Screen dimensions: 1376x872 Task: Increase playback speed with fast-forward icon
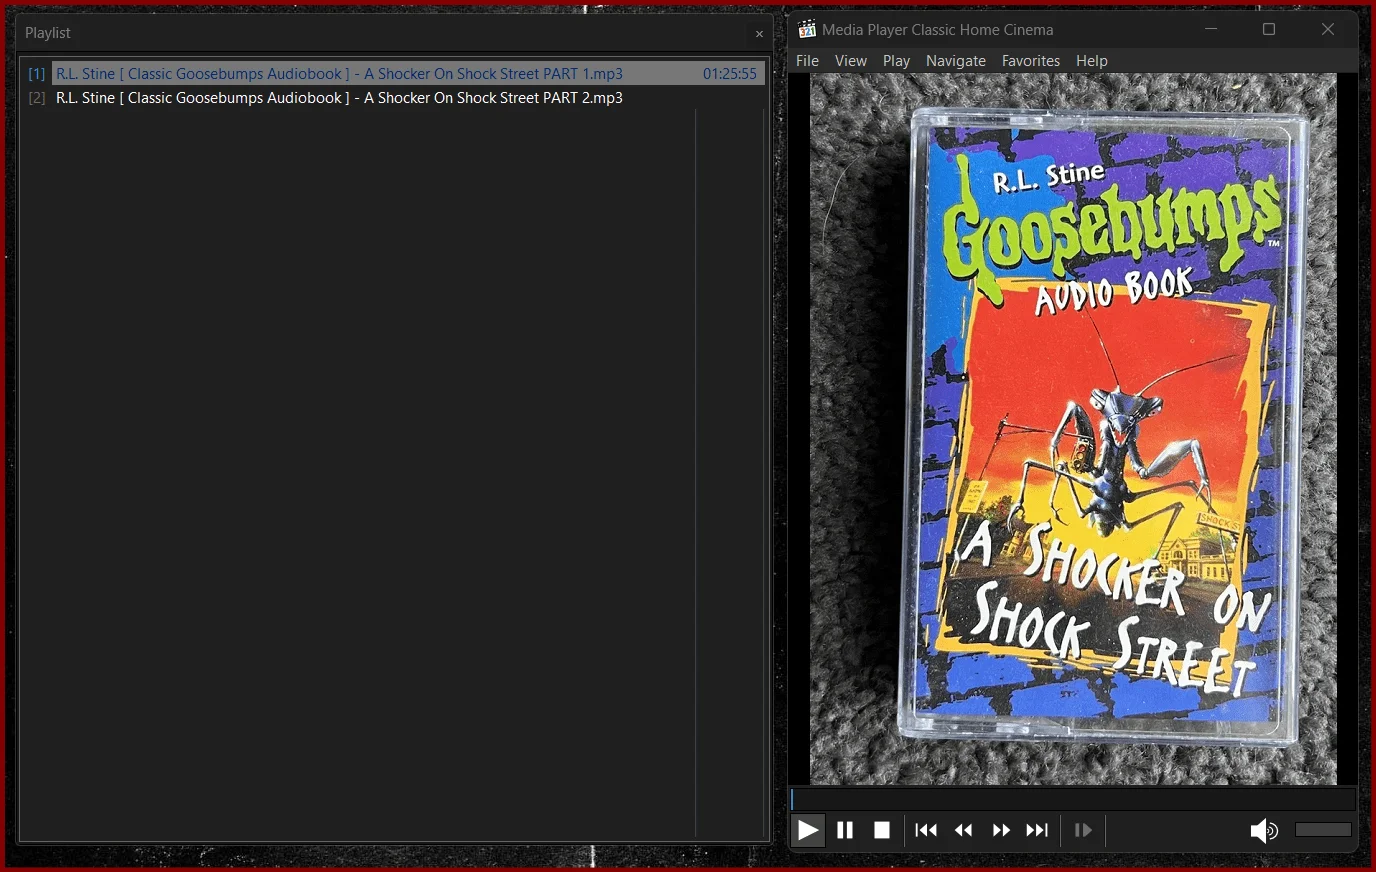tap(1001, 830)
